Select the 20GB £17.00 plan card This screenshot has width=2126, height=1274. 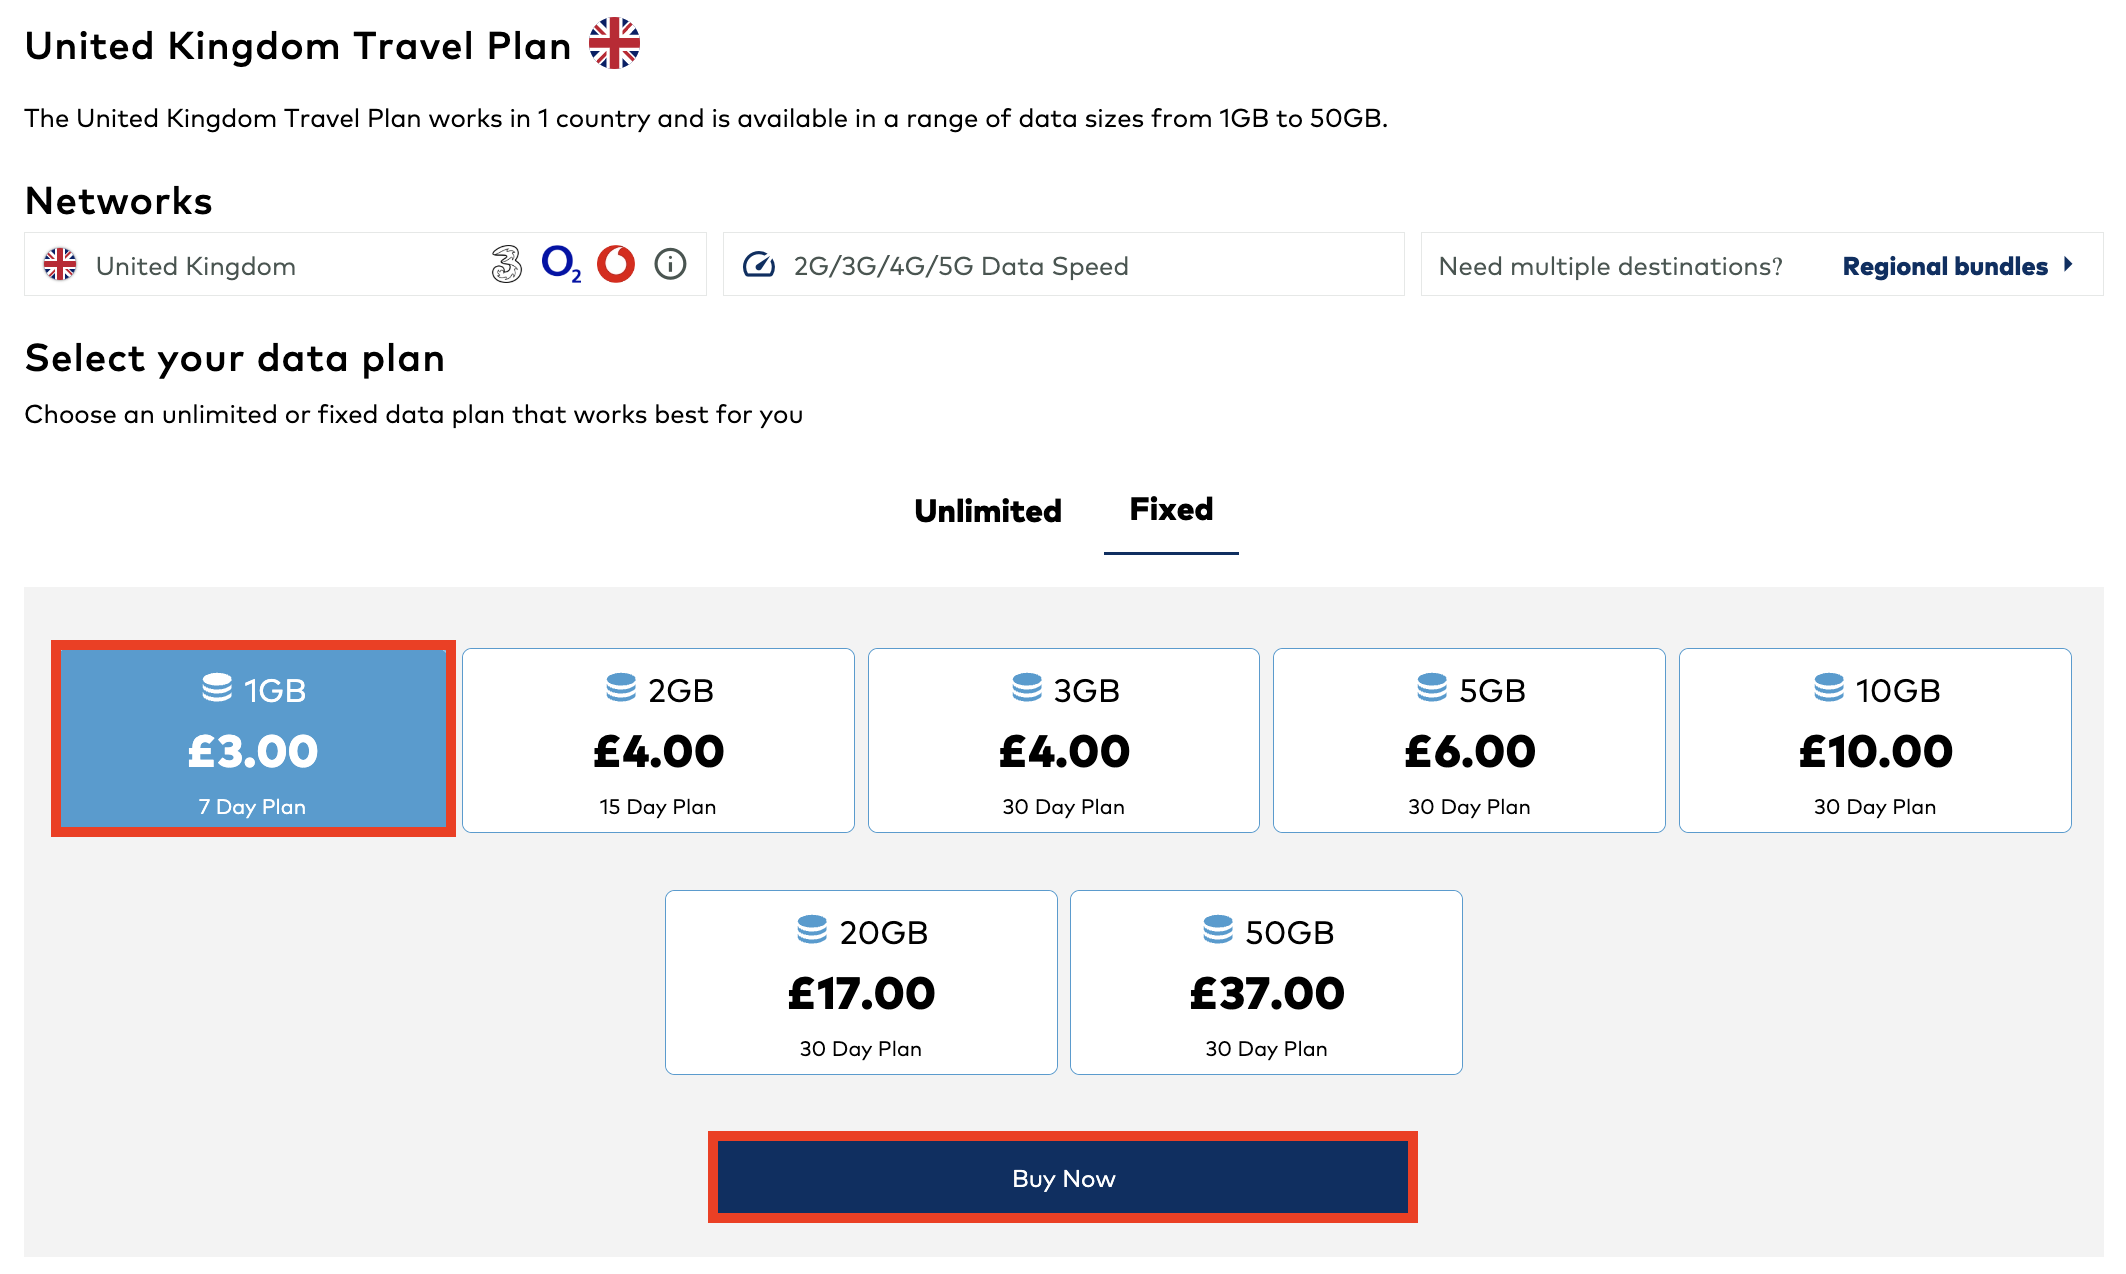[x=860, y=982]
